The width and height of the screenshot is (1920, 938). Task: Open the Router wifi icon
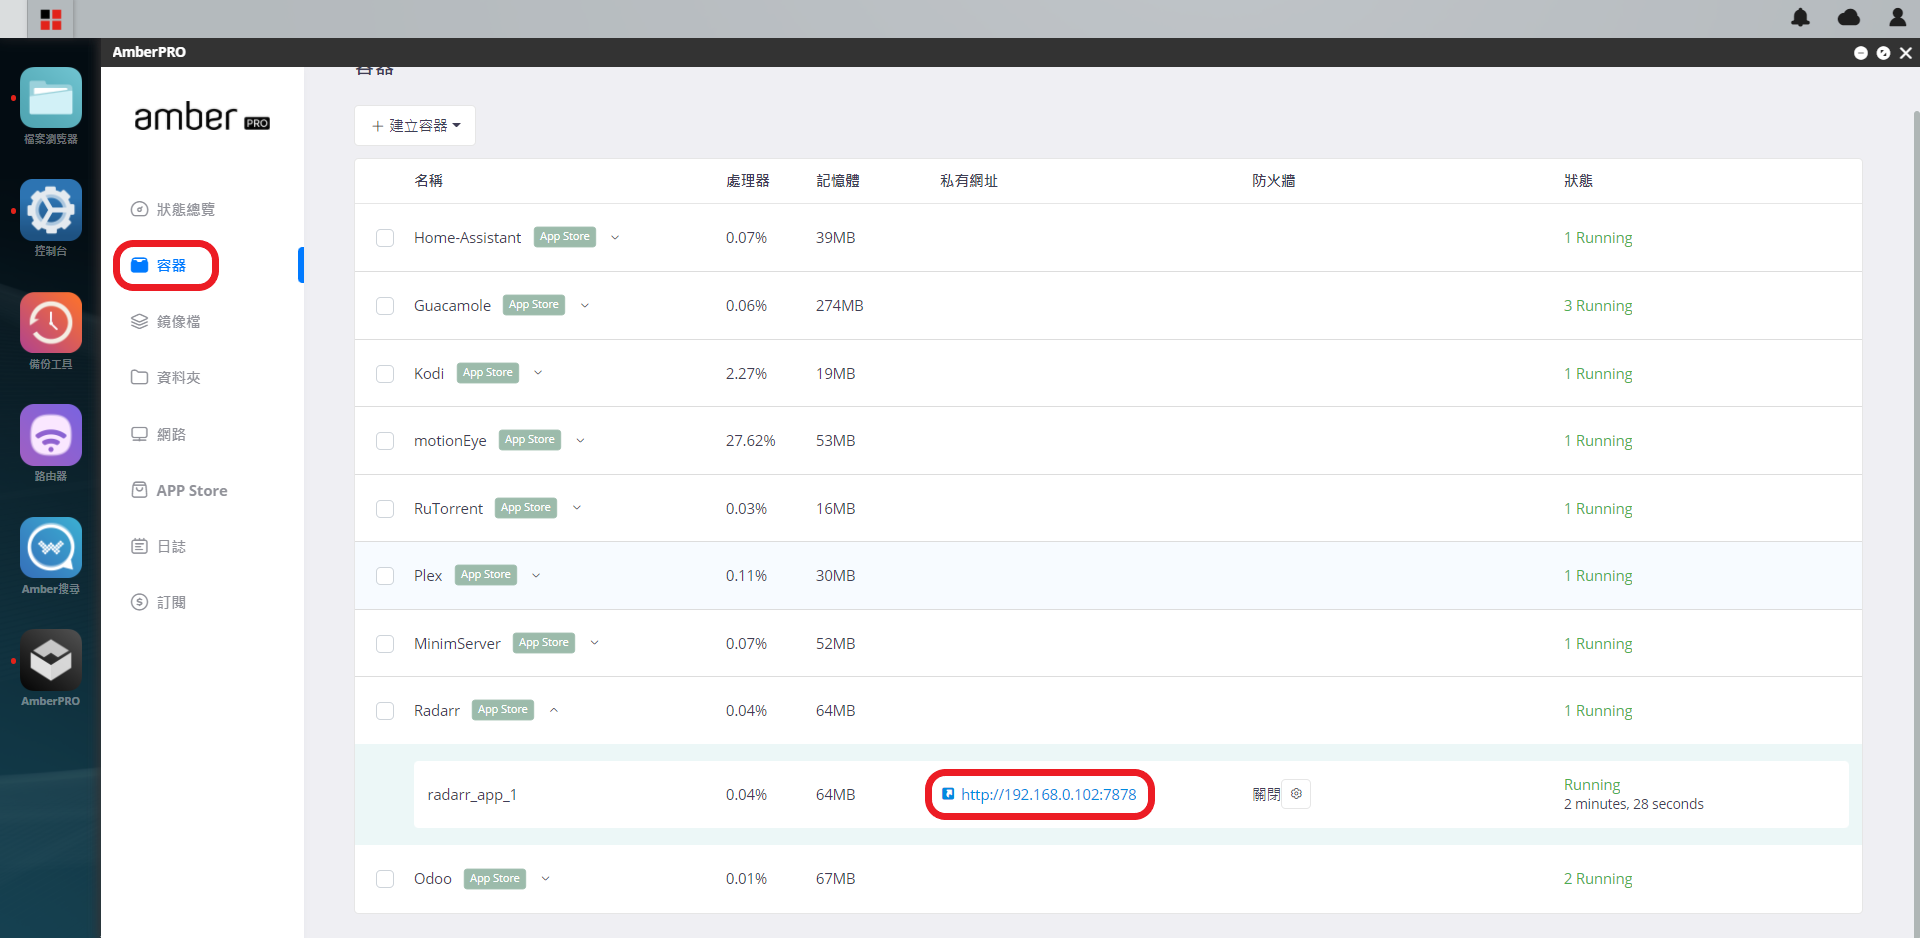pos(51,435)
